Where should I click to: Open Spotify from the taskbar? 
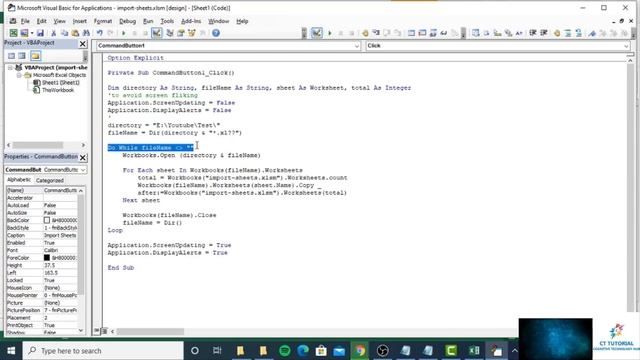coord(285,351)
